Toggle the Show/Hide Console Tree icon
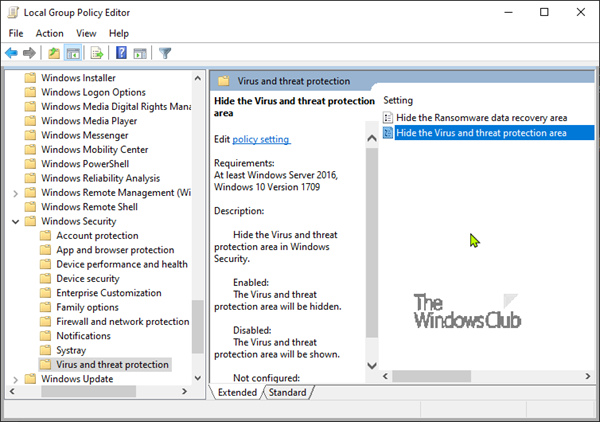600x422 pixels. tap(73, 53)
